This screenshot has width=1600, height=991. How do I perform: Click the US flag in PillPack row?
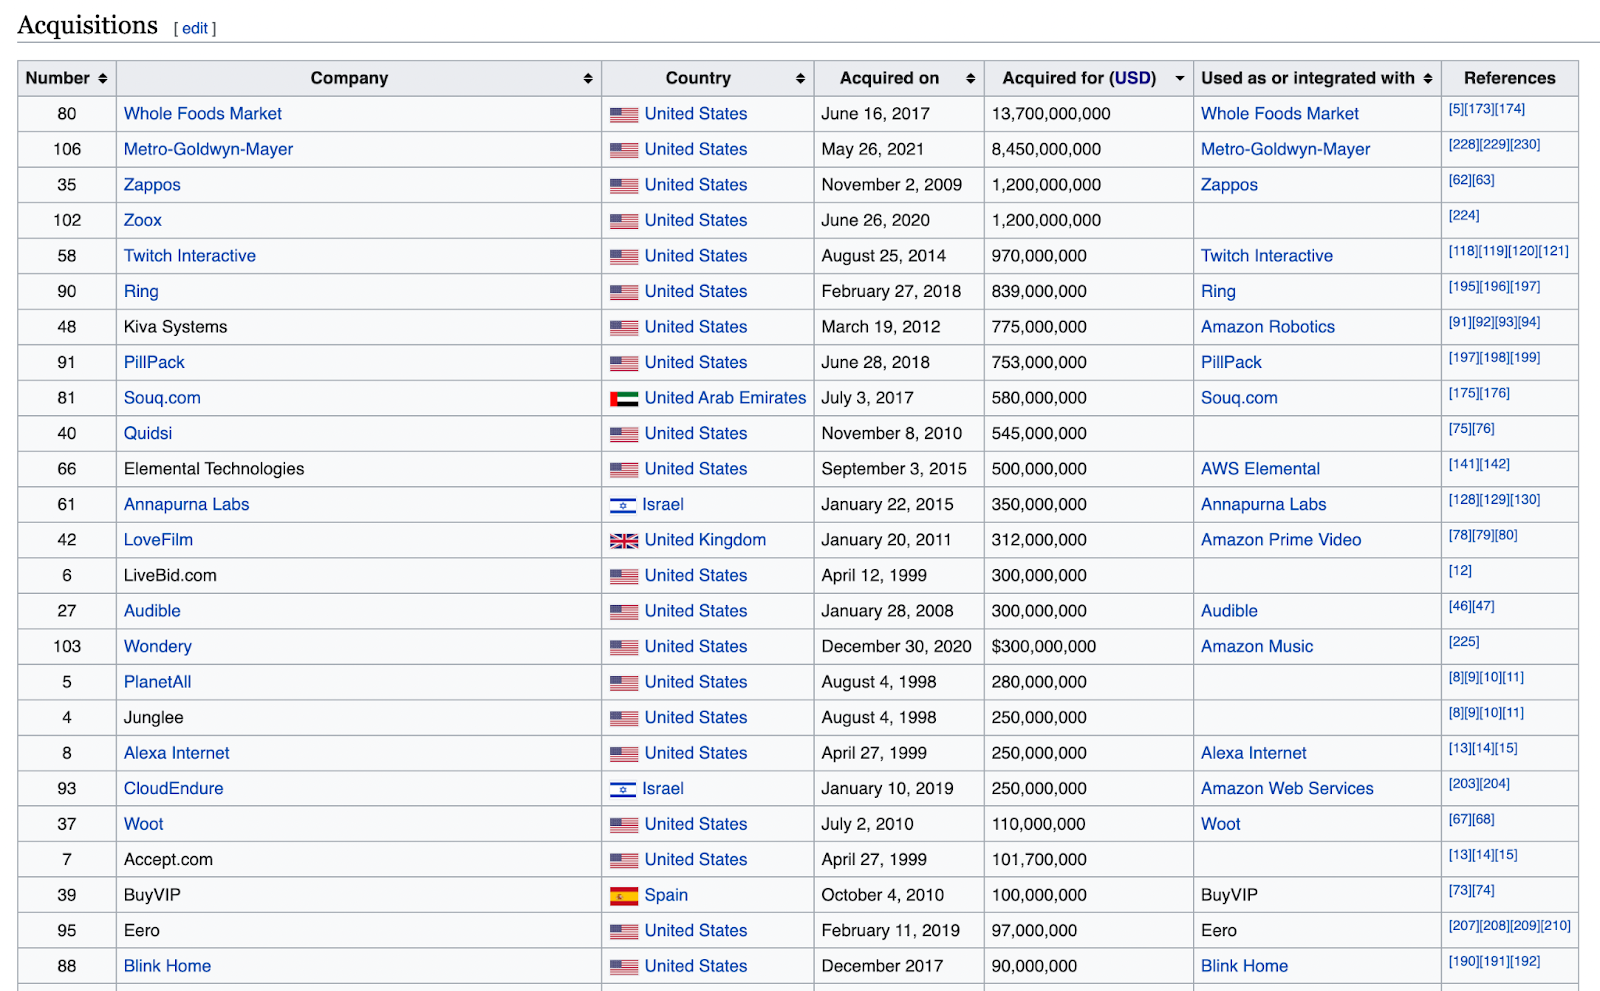[624, 364]
